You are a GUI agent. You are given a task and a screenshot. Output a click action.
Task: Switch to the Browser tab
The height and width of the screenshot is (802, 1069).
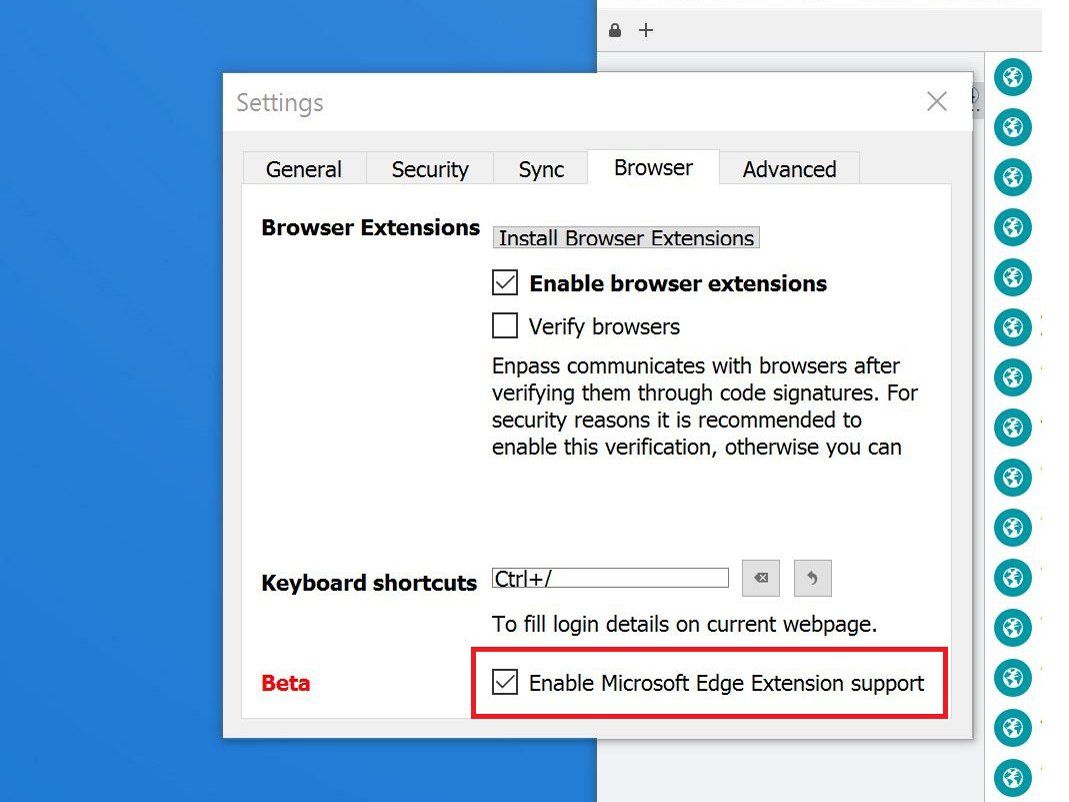(x=652, y=168)
